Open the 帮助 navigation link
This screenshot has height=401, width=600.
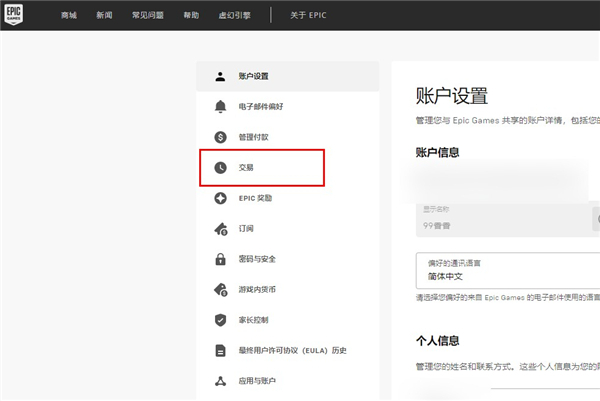(x=191, y=17)
